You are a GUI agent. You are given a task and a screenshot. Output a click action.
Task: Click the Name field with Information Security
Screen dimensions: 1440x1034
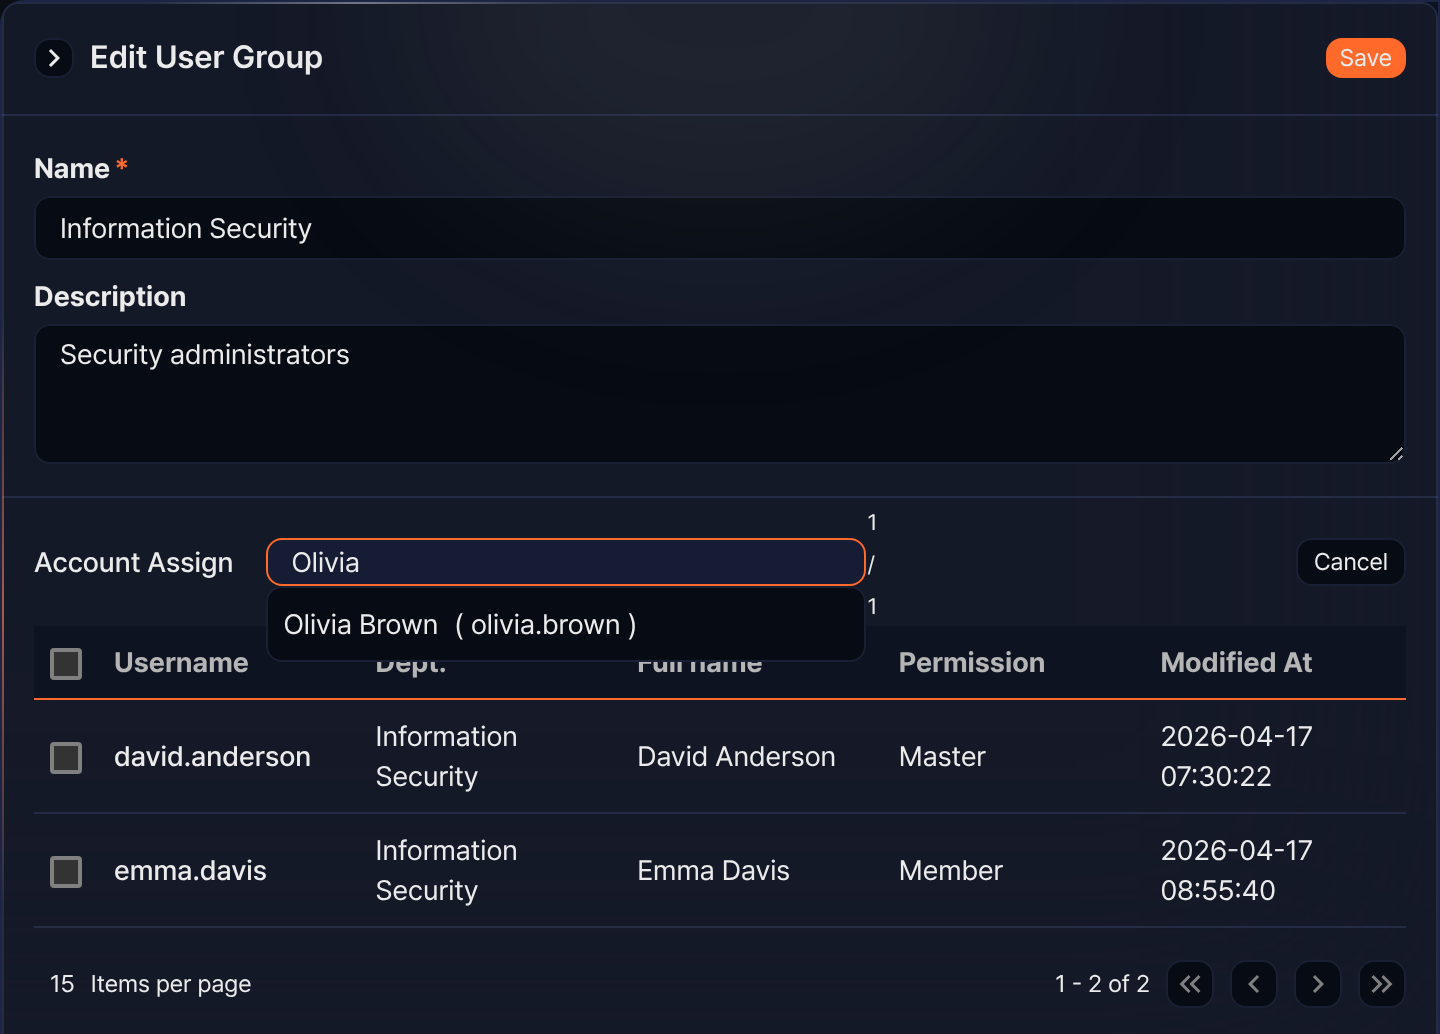(720, 228)
